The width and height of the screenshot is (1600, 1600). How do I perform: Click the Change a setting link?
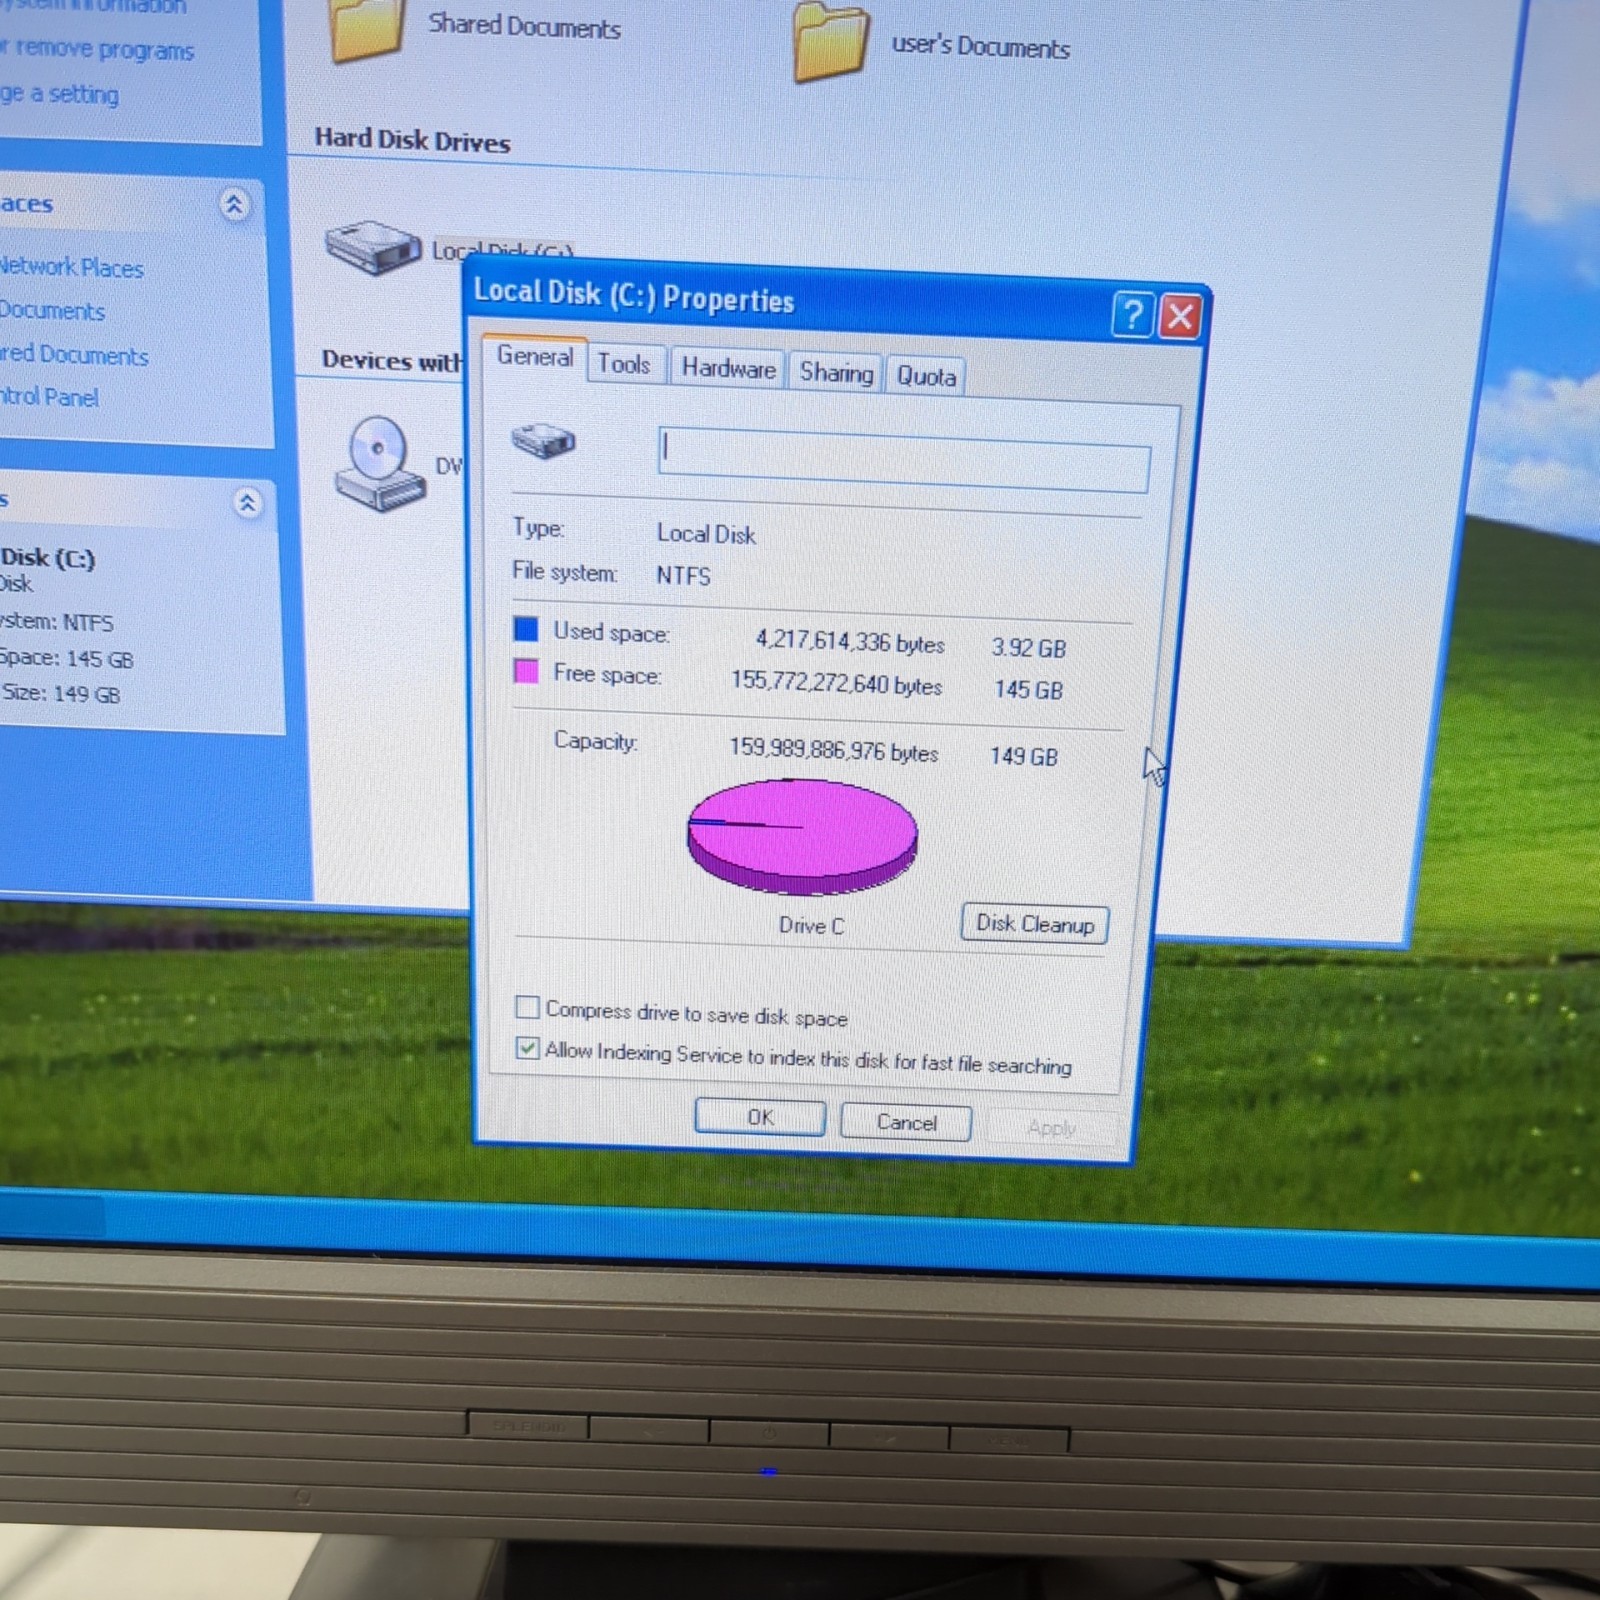click(59, 94)
